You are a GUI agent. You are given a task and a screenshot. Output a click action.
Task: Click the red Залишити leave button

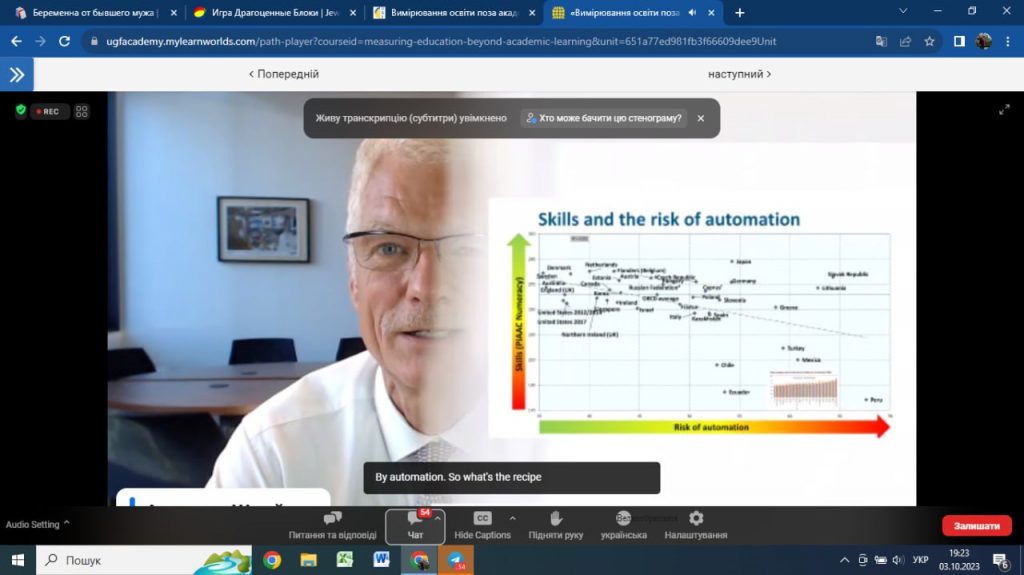(976, 525)
